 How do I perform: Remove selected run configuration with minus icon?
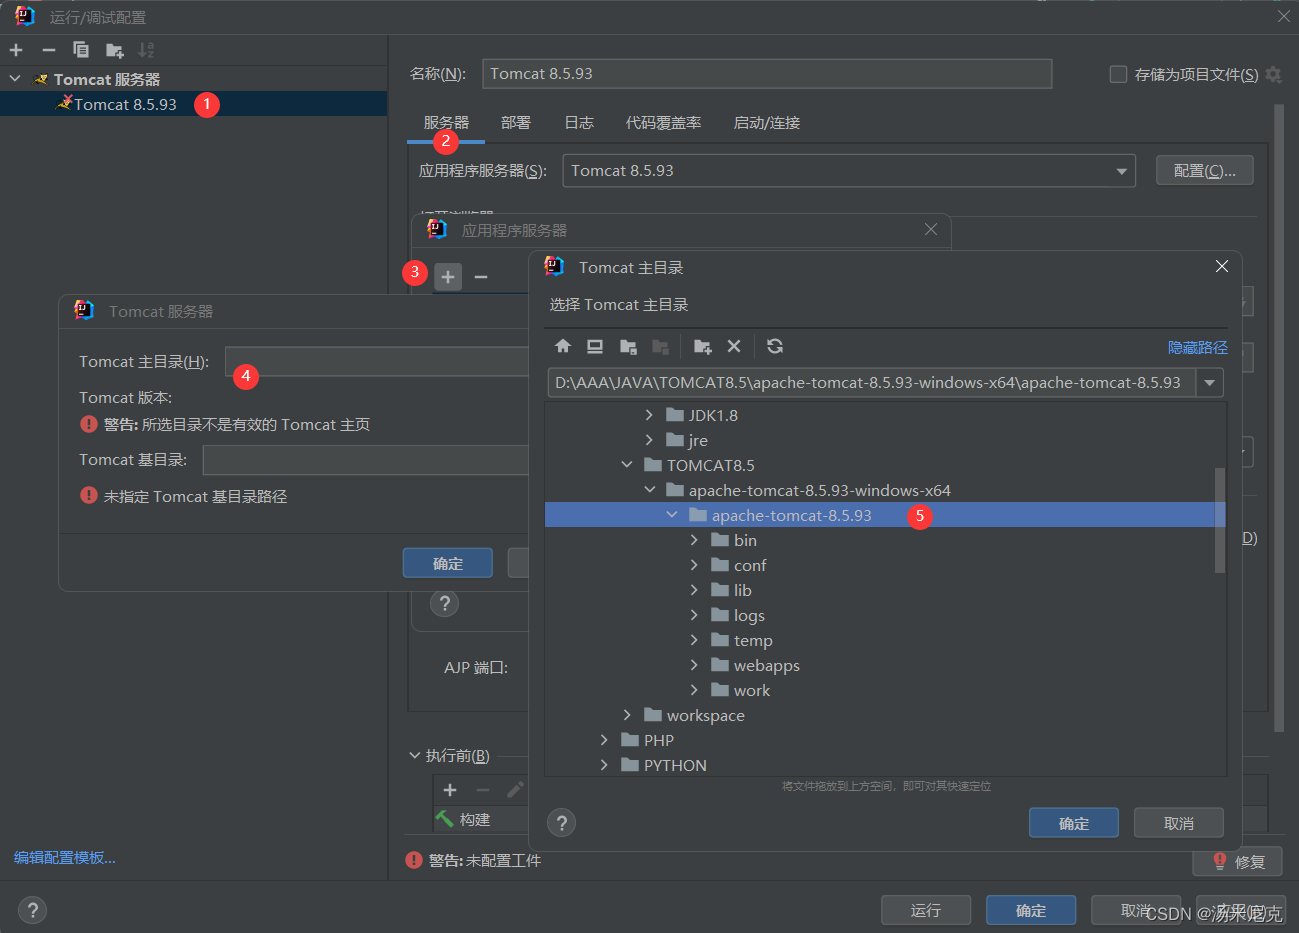coord(48,50)
